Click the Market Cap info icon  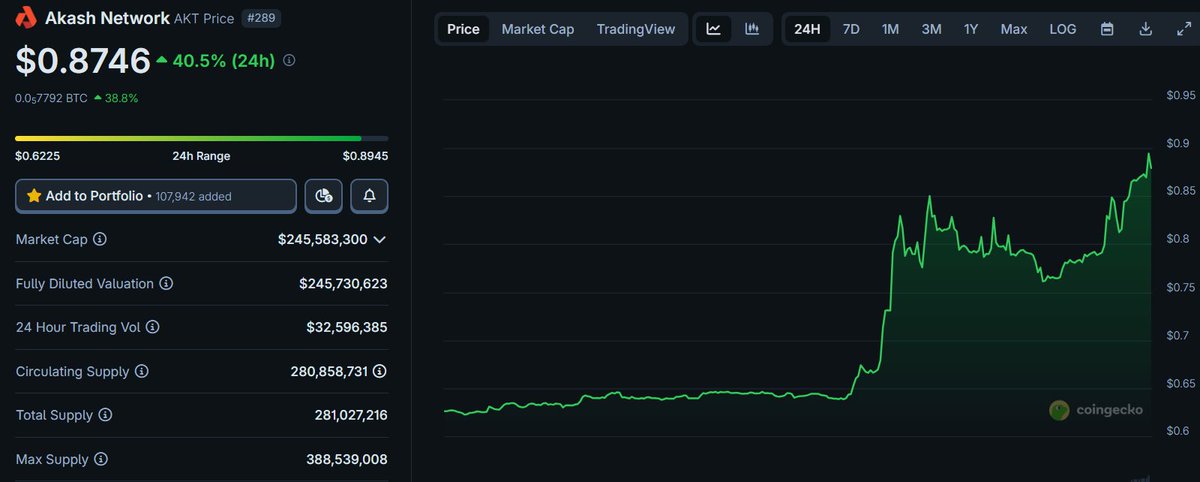pyautogui.click(x=100, y=240)
